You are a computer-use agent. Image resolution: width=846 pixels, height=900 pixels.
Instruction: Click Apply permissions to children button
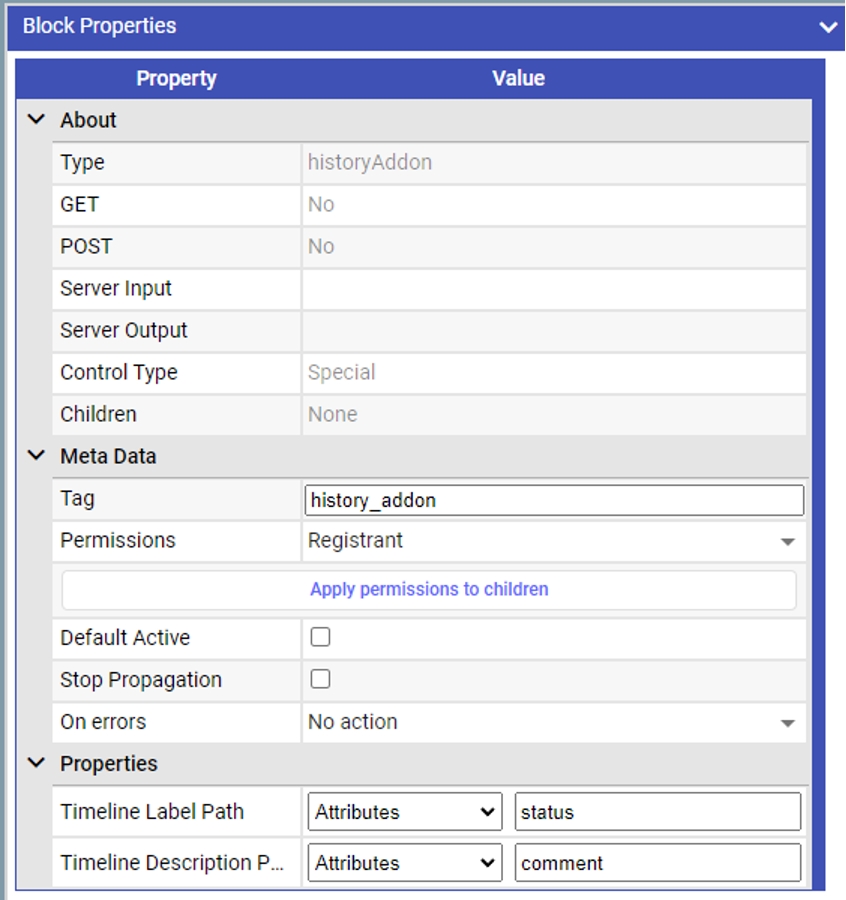tap(429, 590)
